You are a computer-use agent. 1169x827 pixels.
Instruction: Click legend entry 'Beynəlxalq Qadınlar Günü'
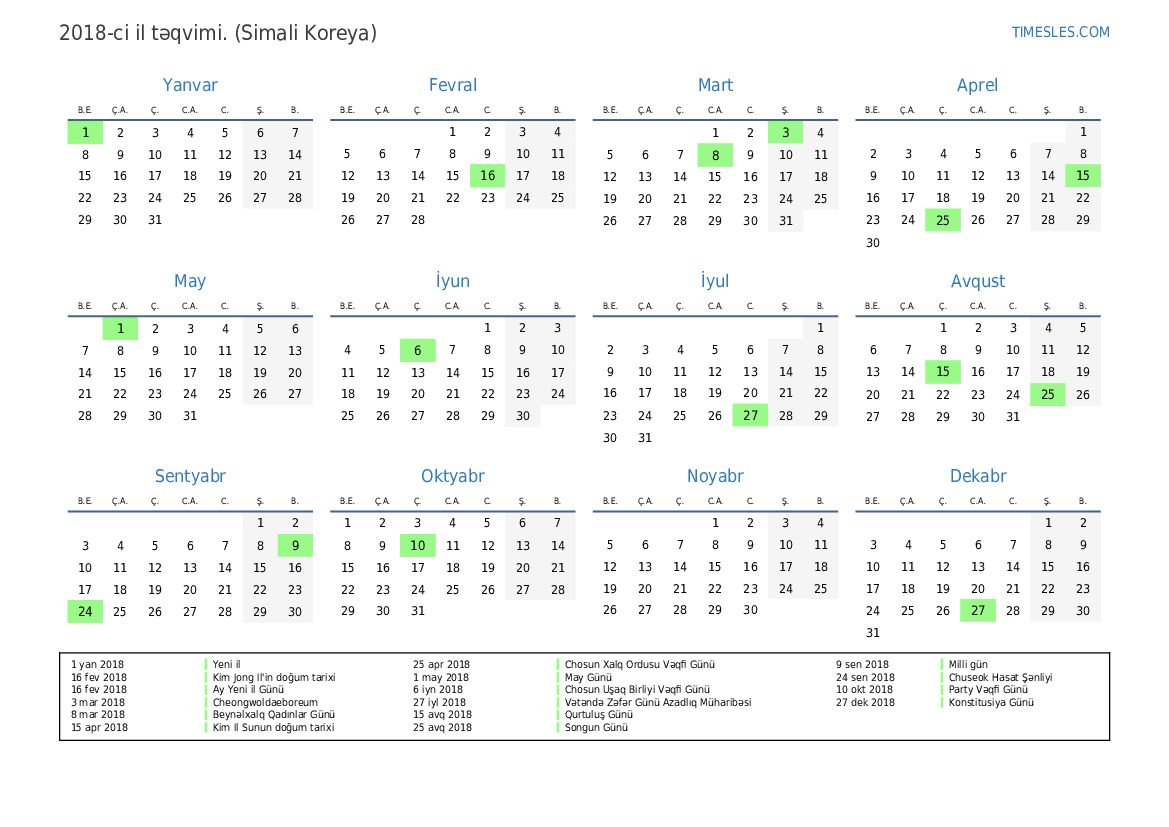click(x=274, y=714)
